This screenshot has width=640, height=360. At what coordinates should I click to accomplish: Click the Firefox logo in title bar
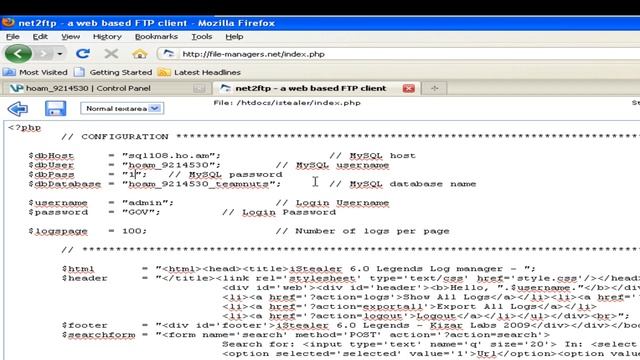(x=8, y=22)
